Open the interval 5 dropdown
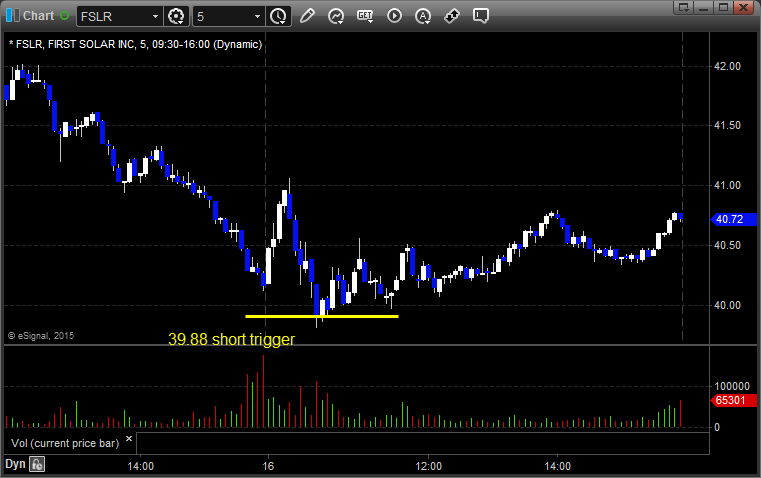Screen dimensions: 761x478 [x=257, y=16]
